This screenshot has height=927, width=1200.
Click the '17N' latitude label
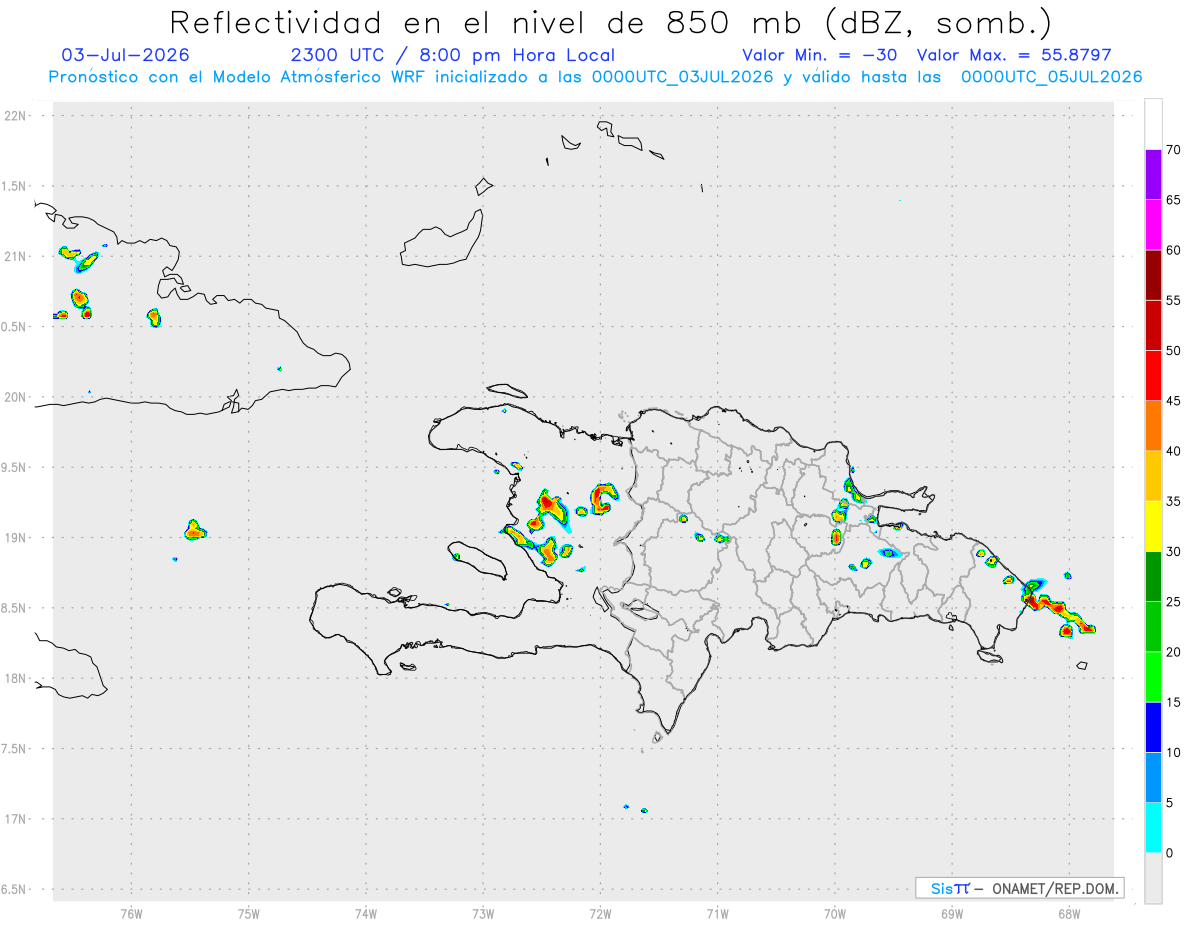16,819
